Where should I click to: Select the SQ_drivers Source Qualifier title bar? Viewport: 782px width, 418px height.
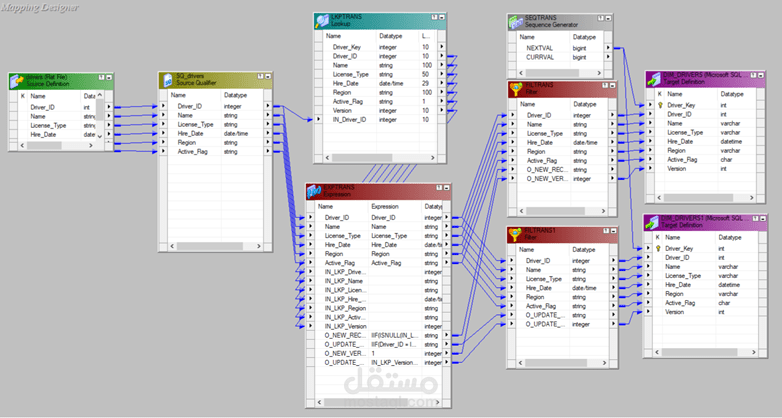click(x=215, y=80)
